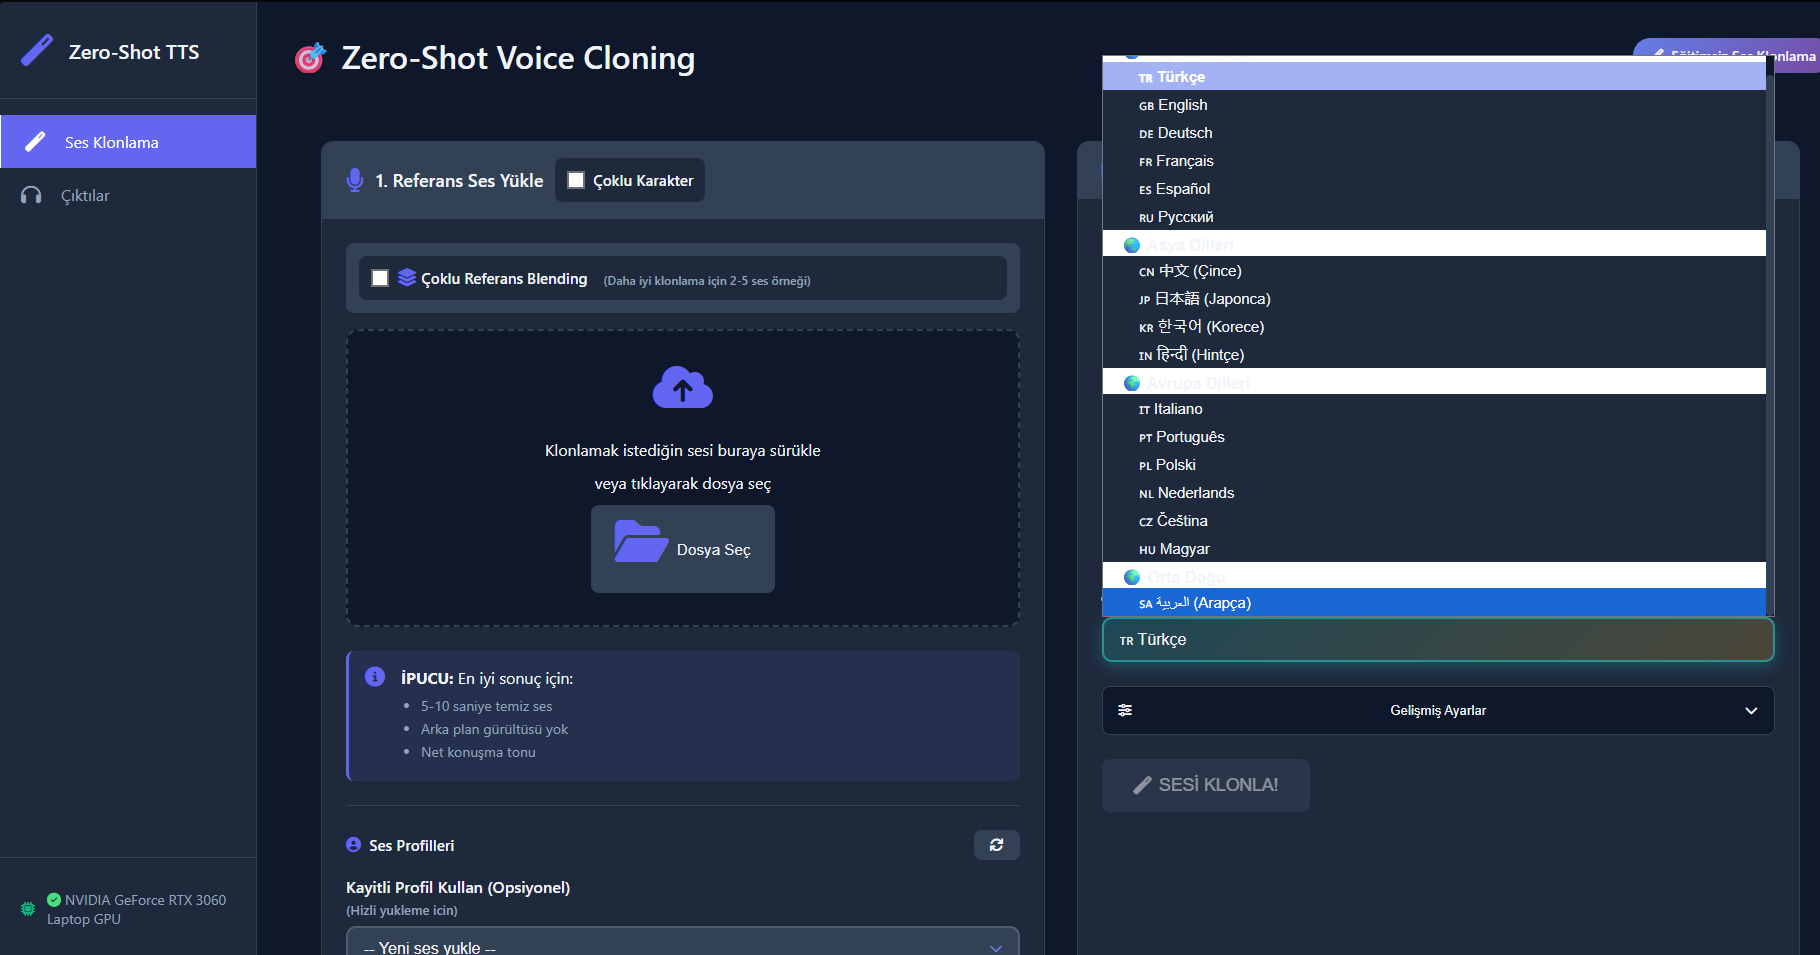
Task: Click the info icon beside İPUCU
Action: coord(375,677)
